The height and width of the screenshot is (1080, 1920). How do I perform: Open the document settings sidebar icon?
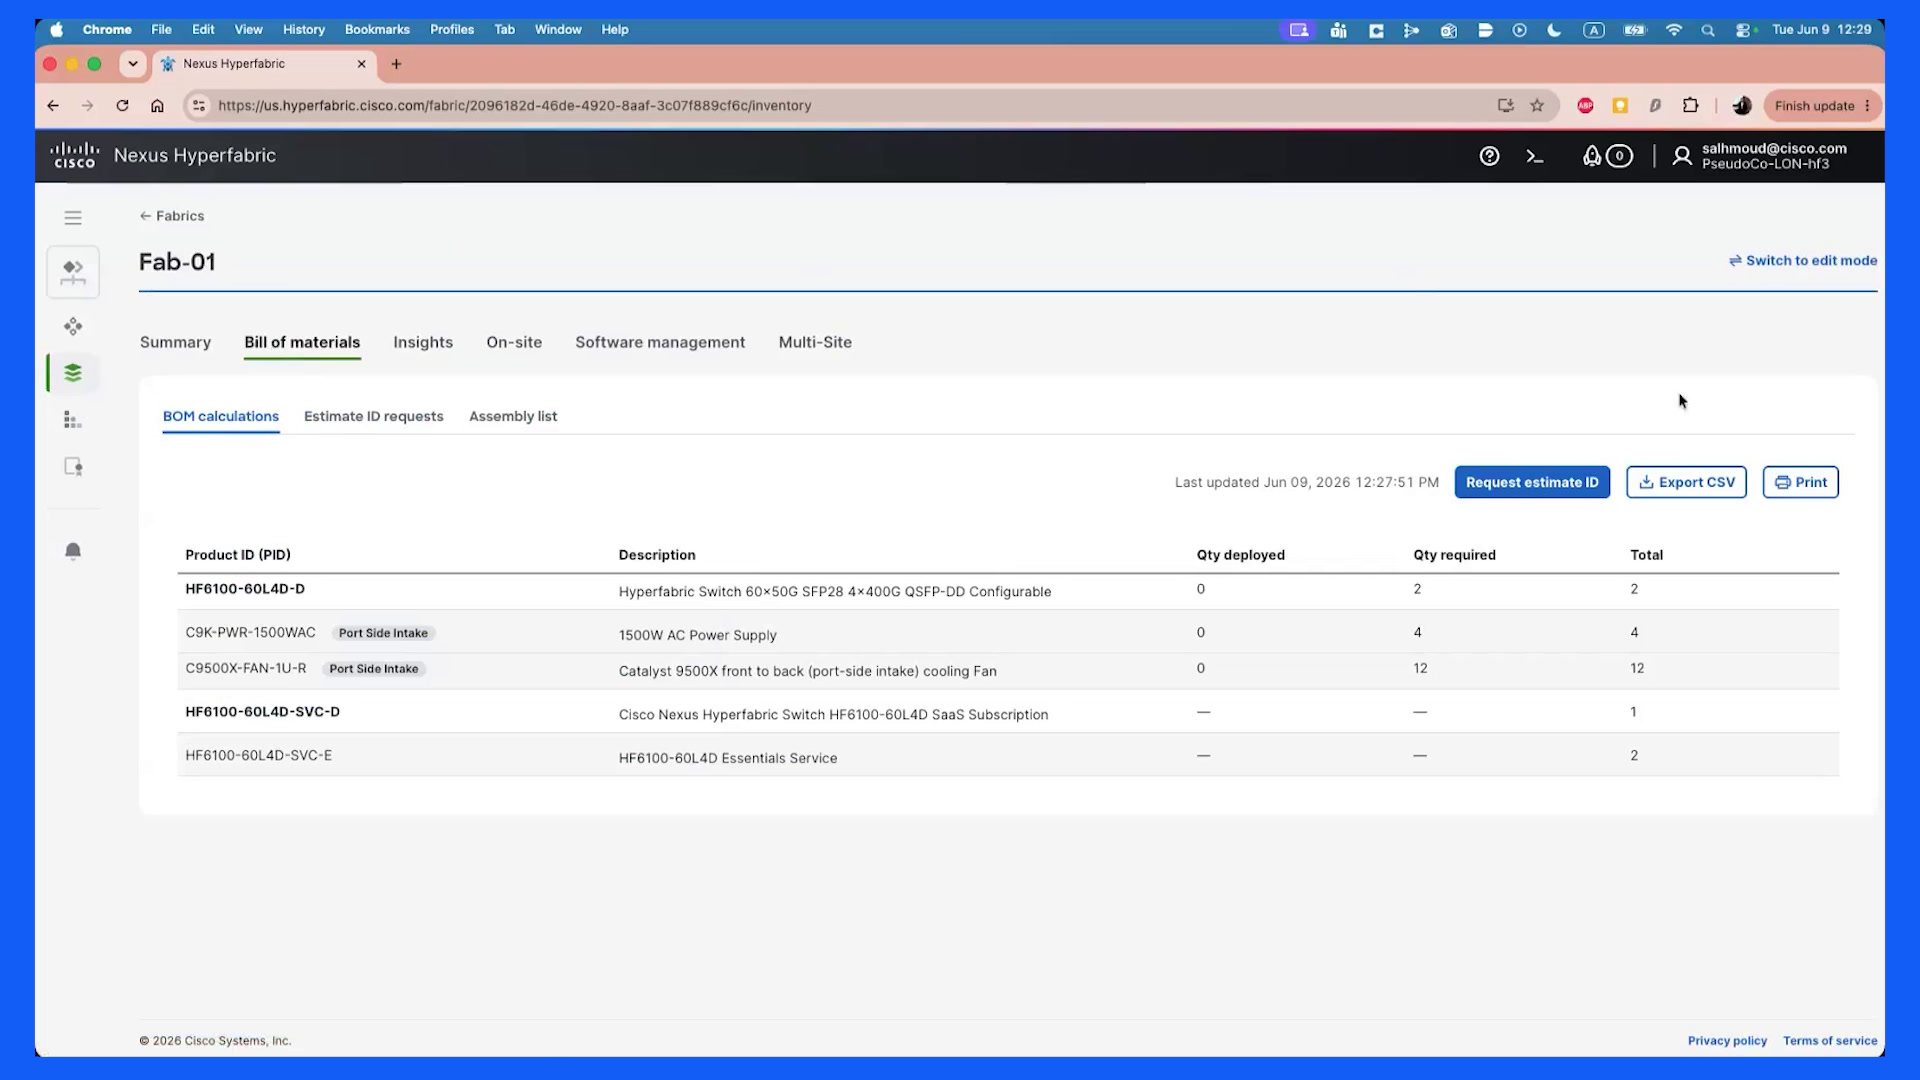pos(73,467)
